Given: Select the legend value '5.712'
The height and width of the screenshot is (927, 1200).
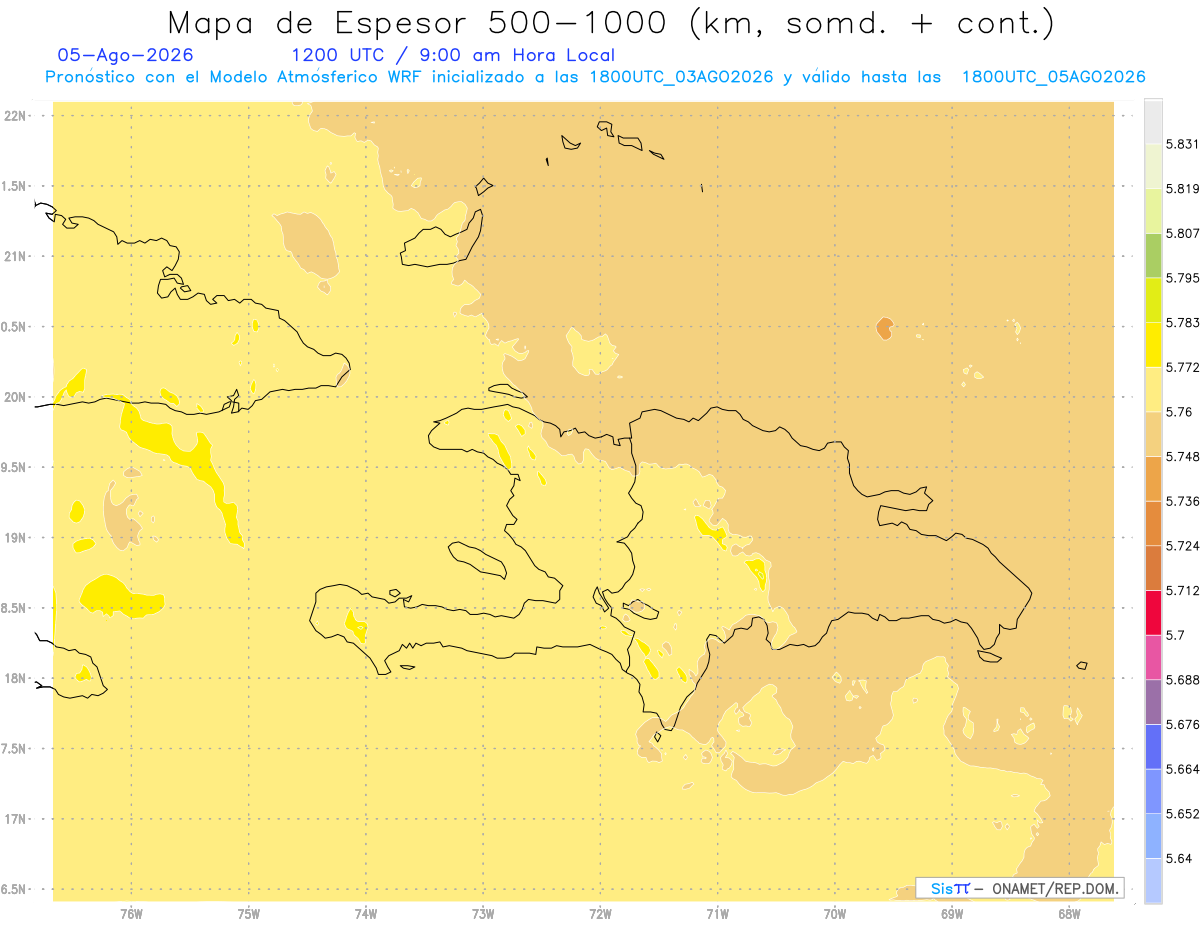Looking at the screenshot, I should pyautogui.click(x=1182, y=590).
